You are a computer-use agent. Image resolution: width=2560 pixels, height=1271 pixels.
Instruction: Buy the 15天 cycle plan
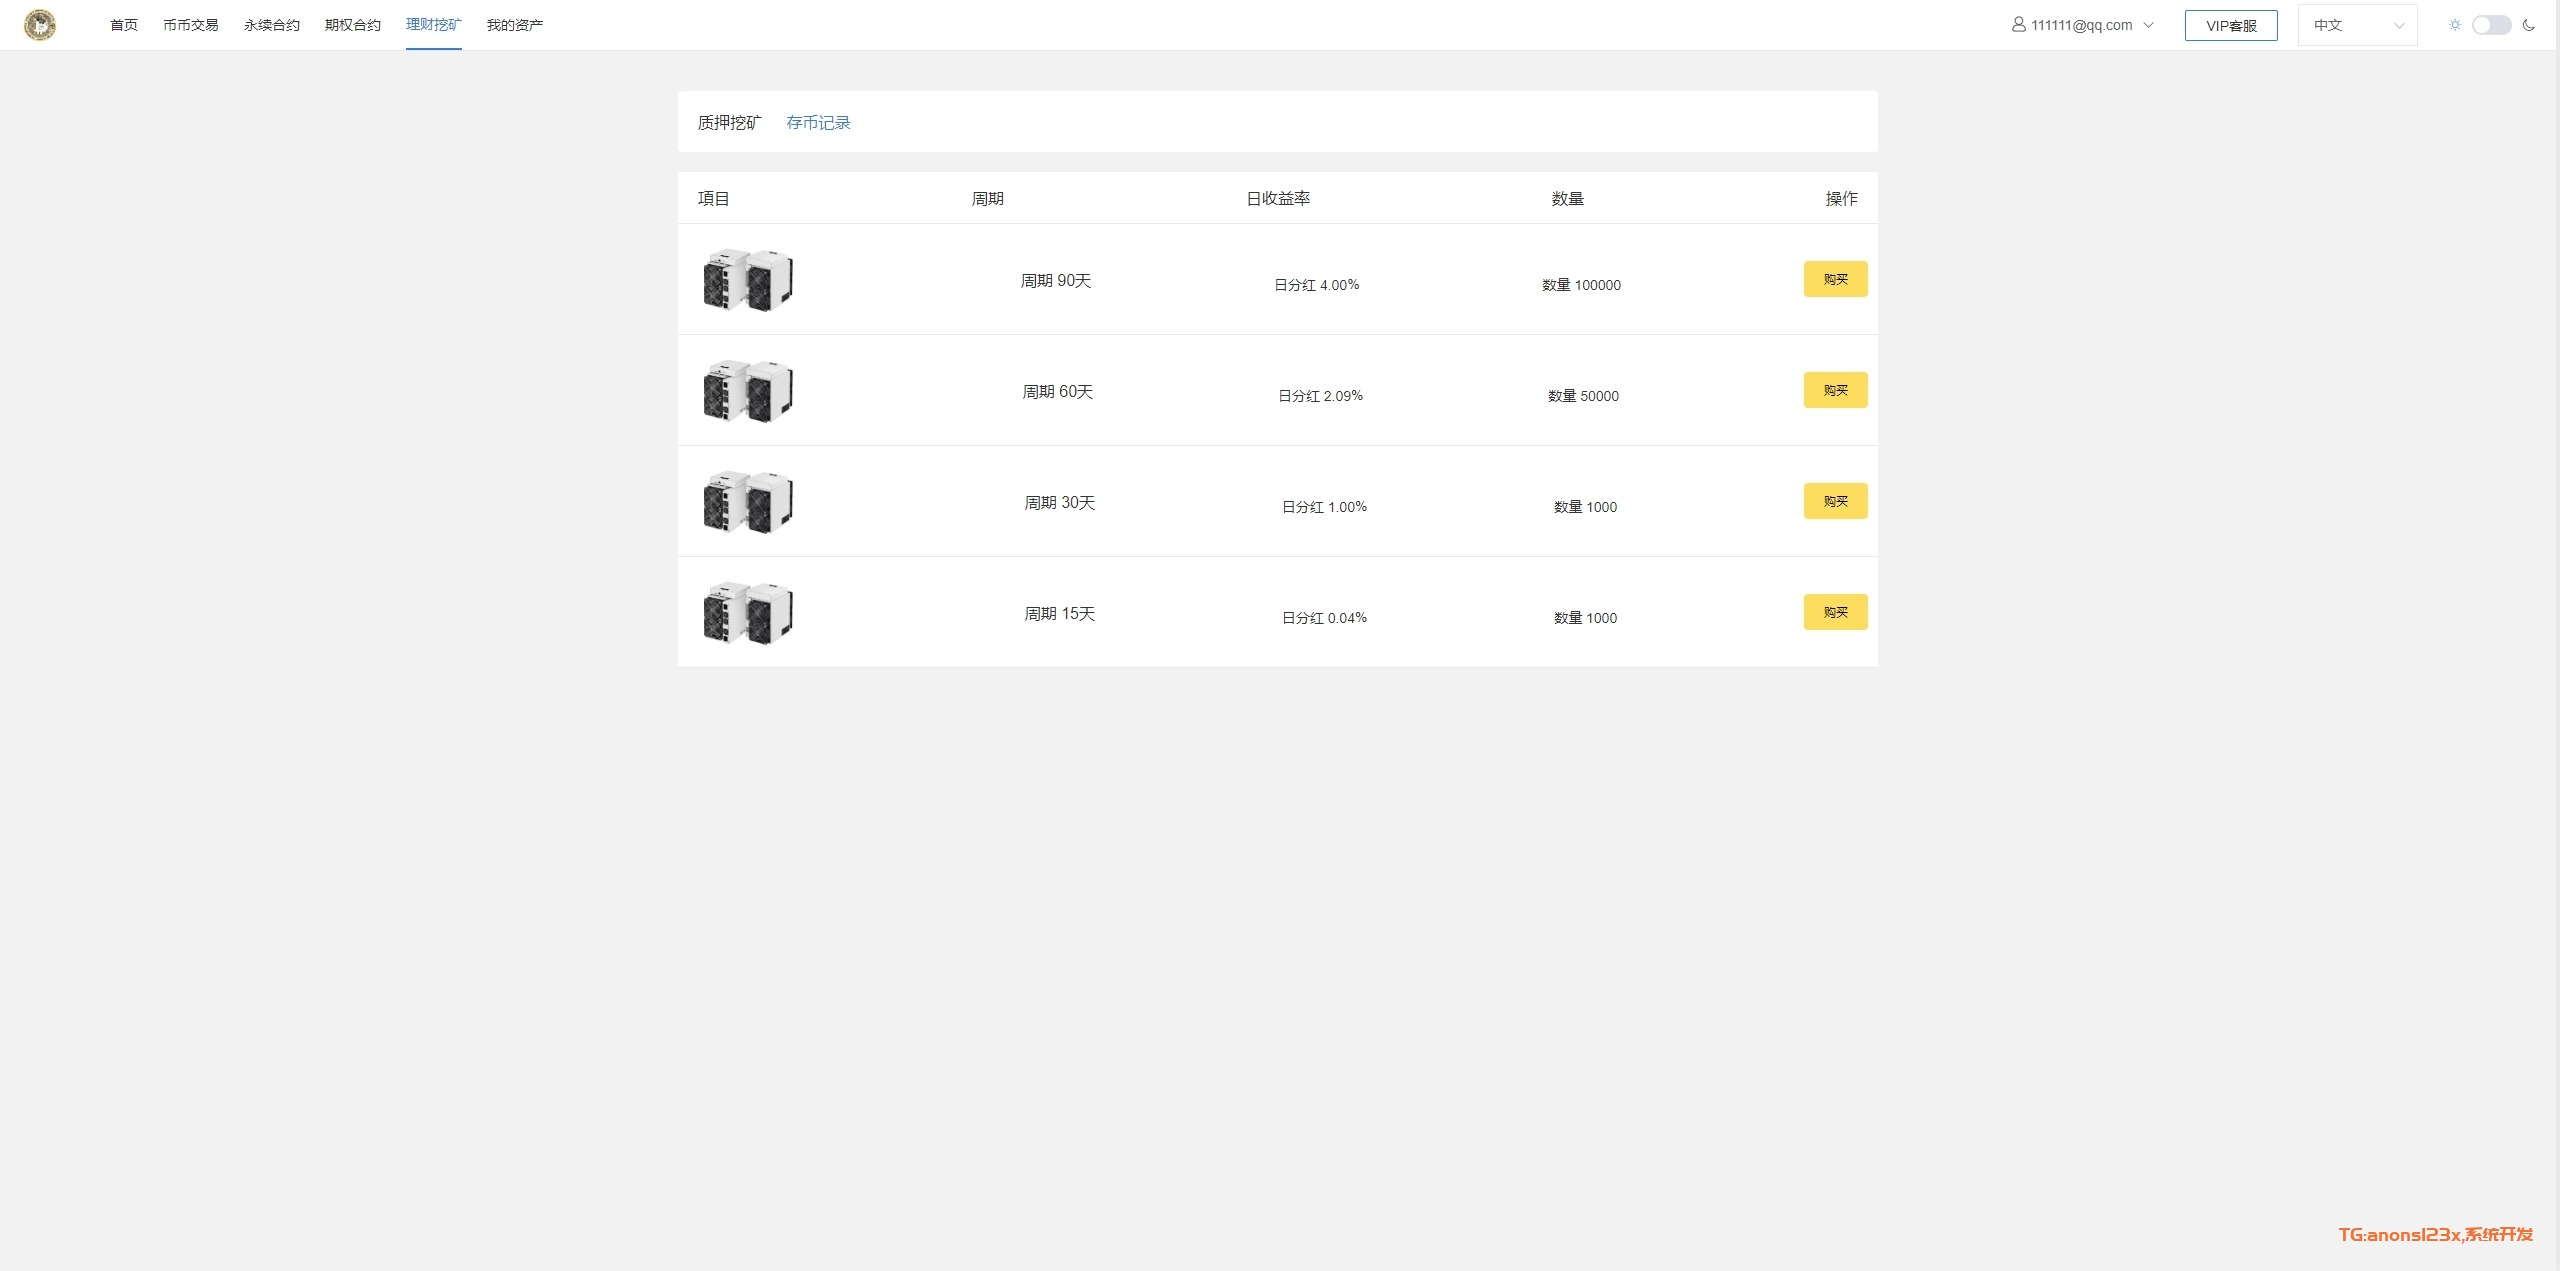[x=1835, y=612]
